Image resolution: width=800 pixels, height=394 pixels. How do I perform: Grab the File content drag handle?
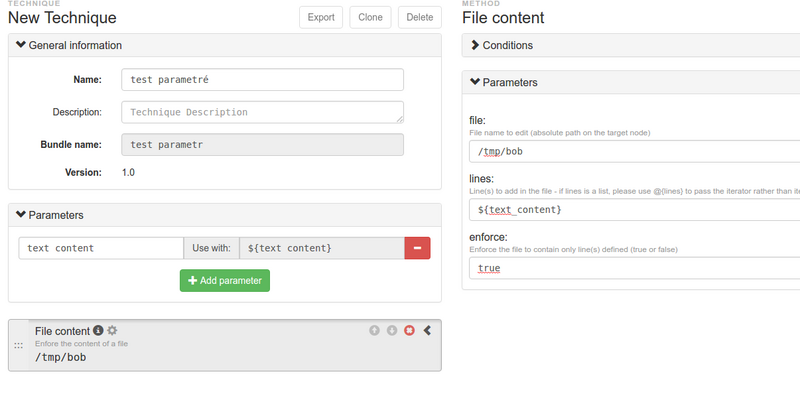point(18,346)
